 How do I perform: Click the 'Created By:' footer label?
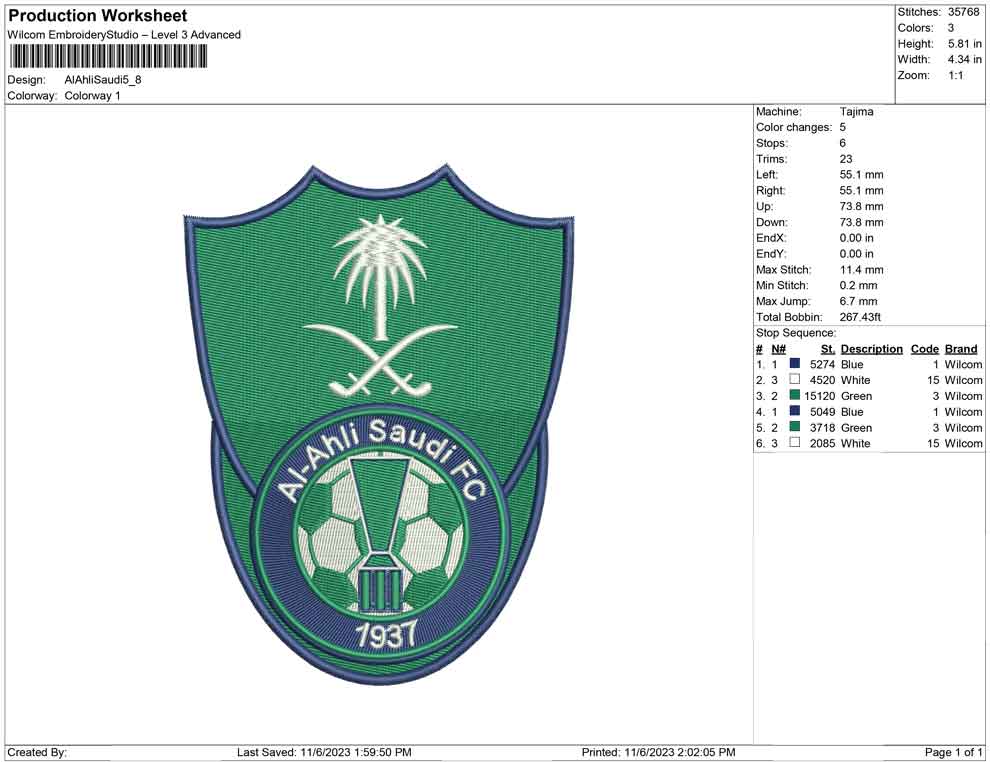[x=37, y=752]
